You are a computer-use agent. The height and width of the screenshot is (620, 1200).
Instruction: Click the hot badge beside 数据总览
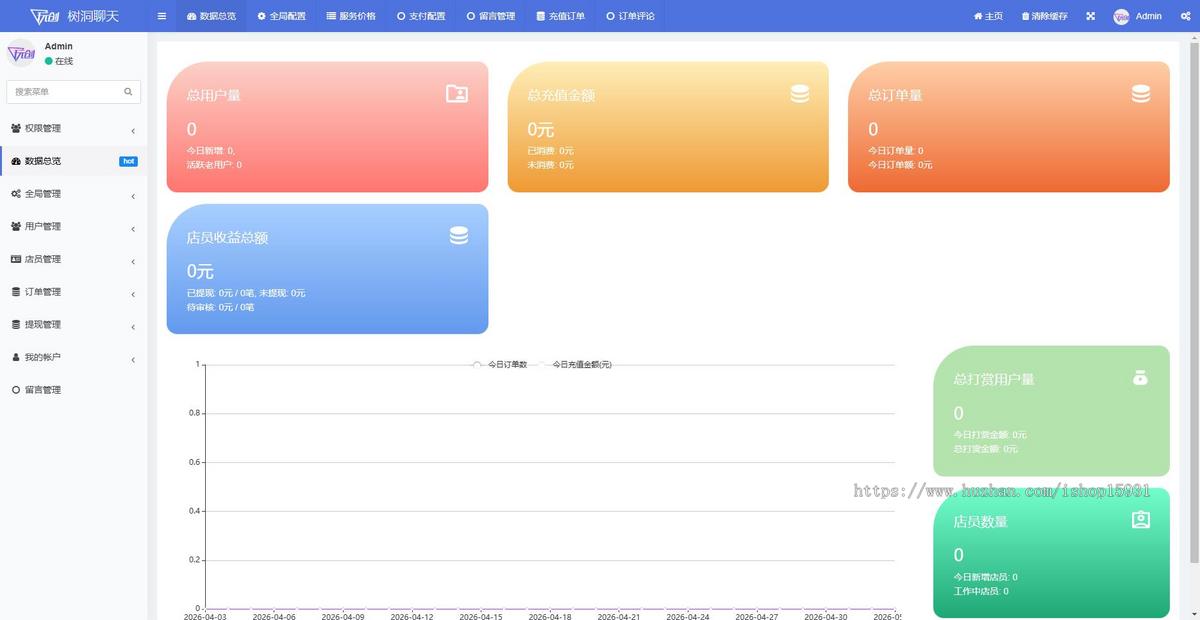(x=128, y=161)
